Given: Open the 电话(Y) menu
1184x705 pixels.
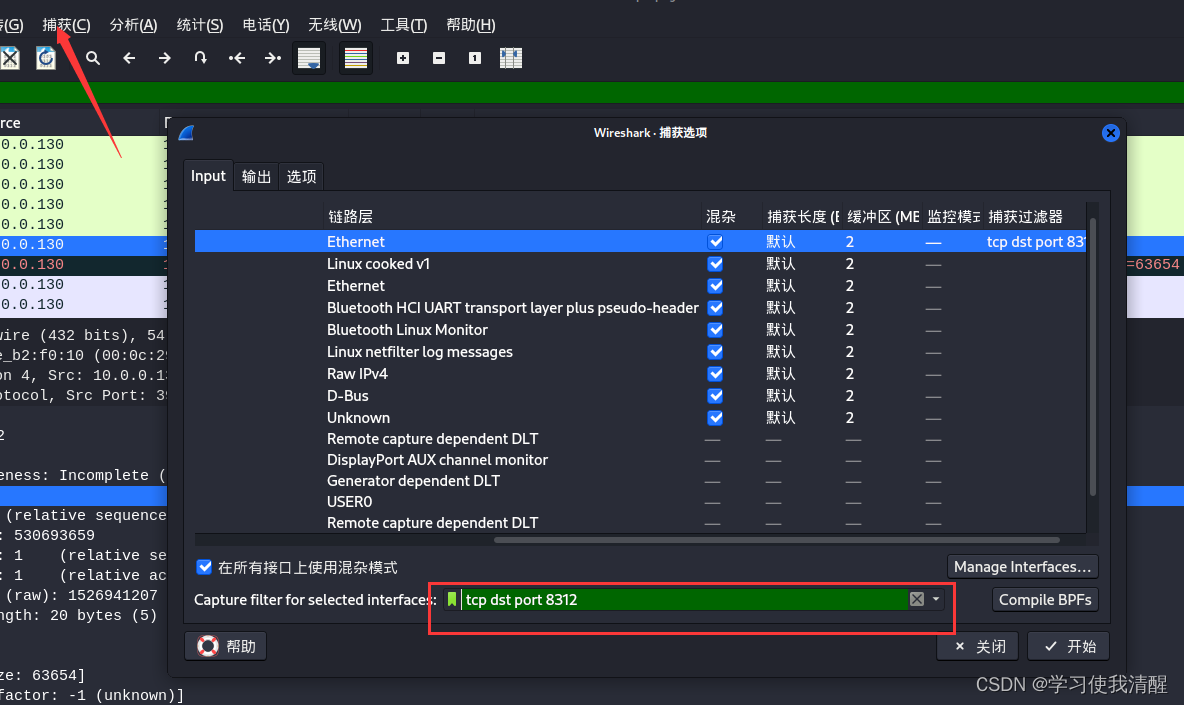Looking at the screenshot, I should [x=266, y=25].
